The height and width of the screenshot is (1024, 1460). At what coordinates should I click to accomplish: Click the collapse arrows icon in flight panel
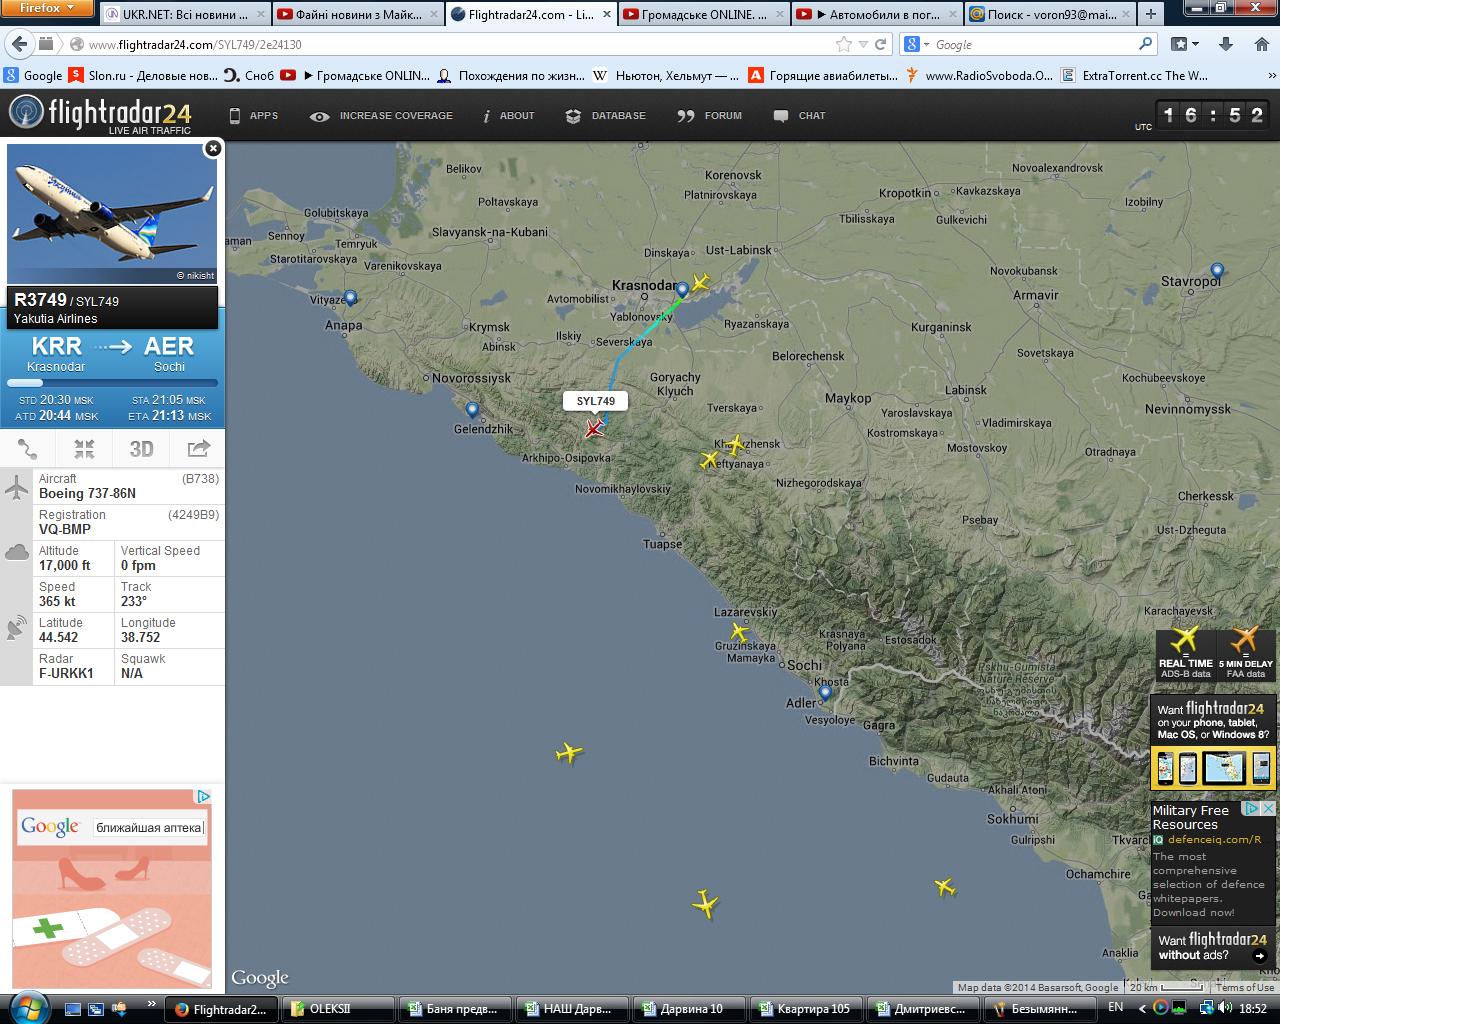coord(84,449)
